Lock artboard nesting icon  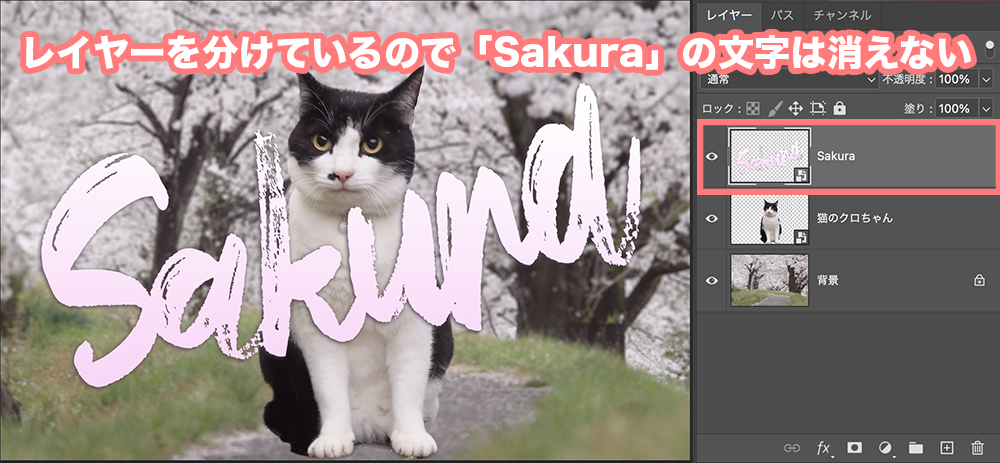(x=818, y=108)
